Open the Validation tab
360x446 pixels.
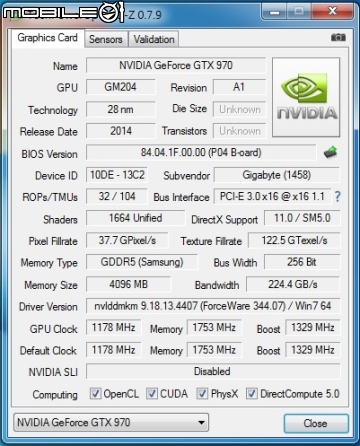154,39
